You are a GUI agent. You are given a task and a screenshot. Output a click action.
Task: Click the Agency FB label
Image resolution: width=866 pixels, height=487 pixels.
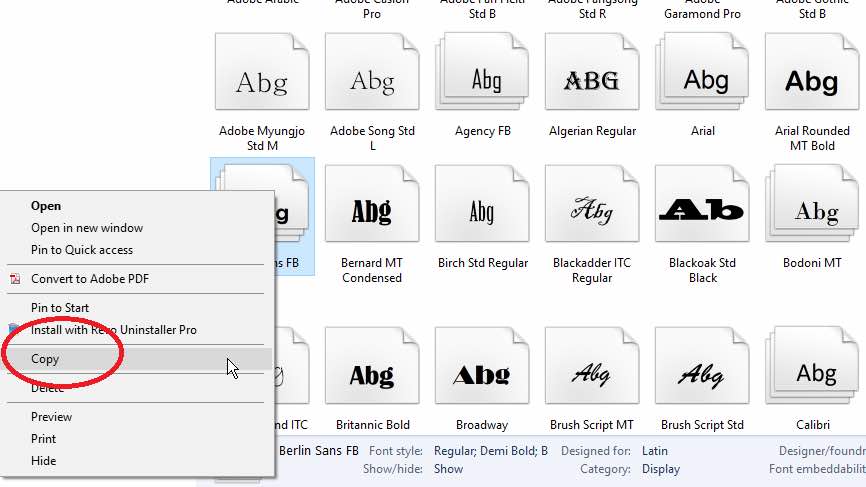[x=483, y=131]
